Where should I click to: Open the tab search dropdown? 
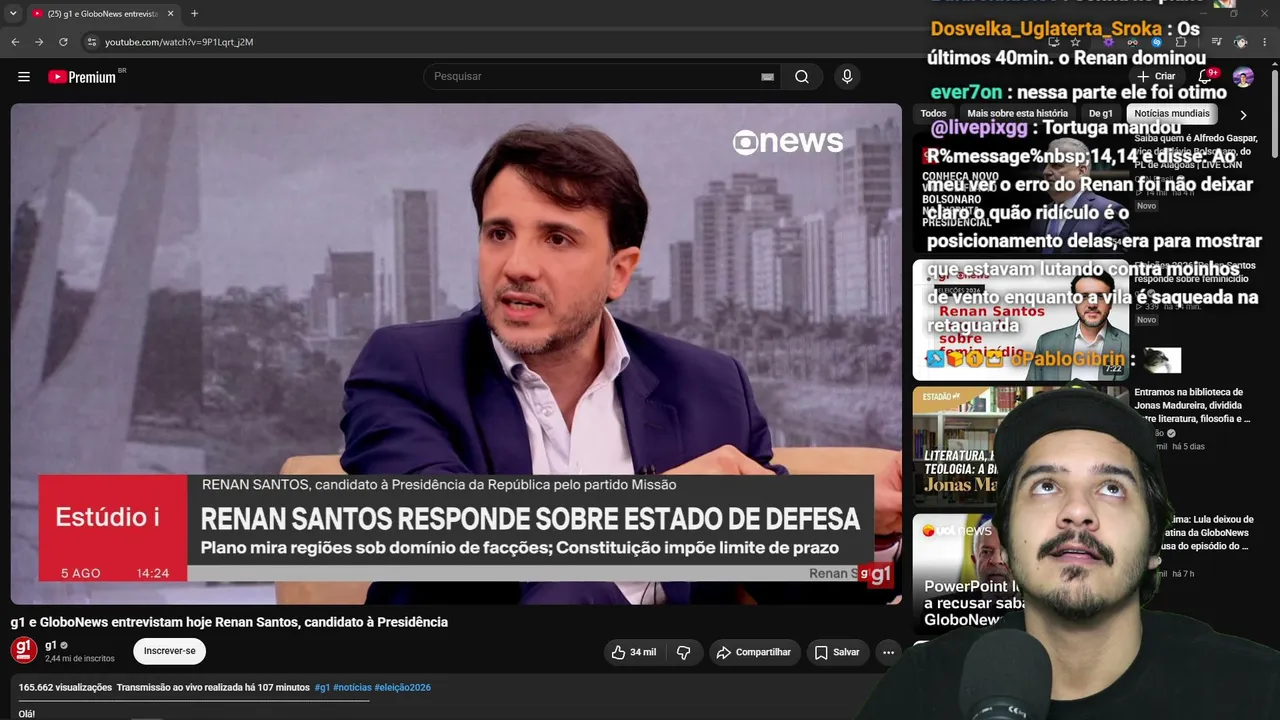click(x=13, y=14)
